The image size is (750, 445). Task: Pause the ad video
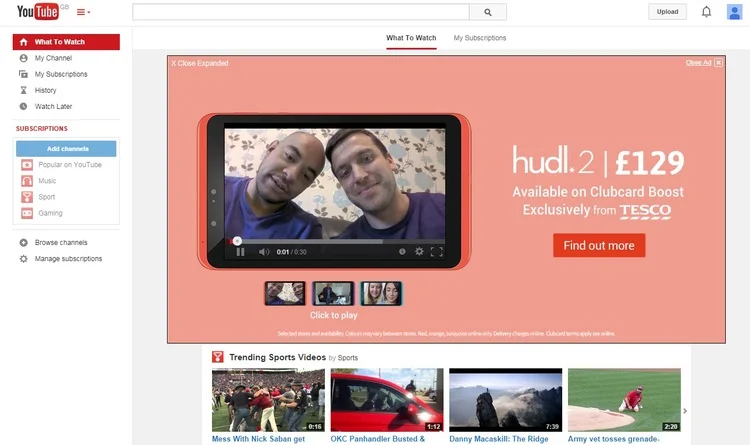(240, 252)
